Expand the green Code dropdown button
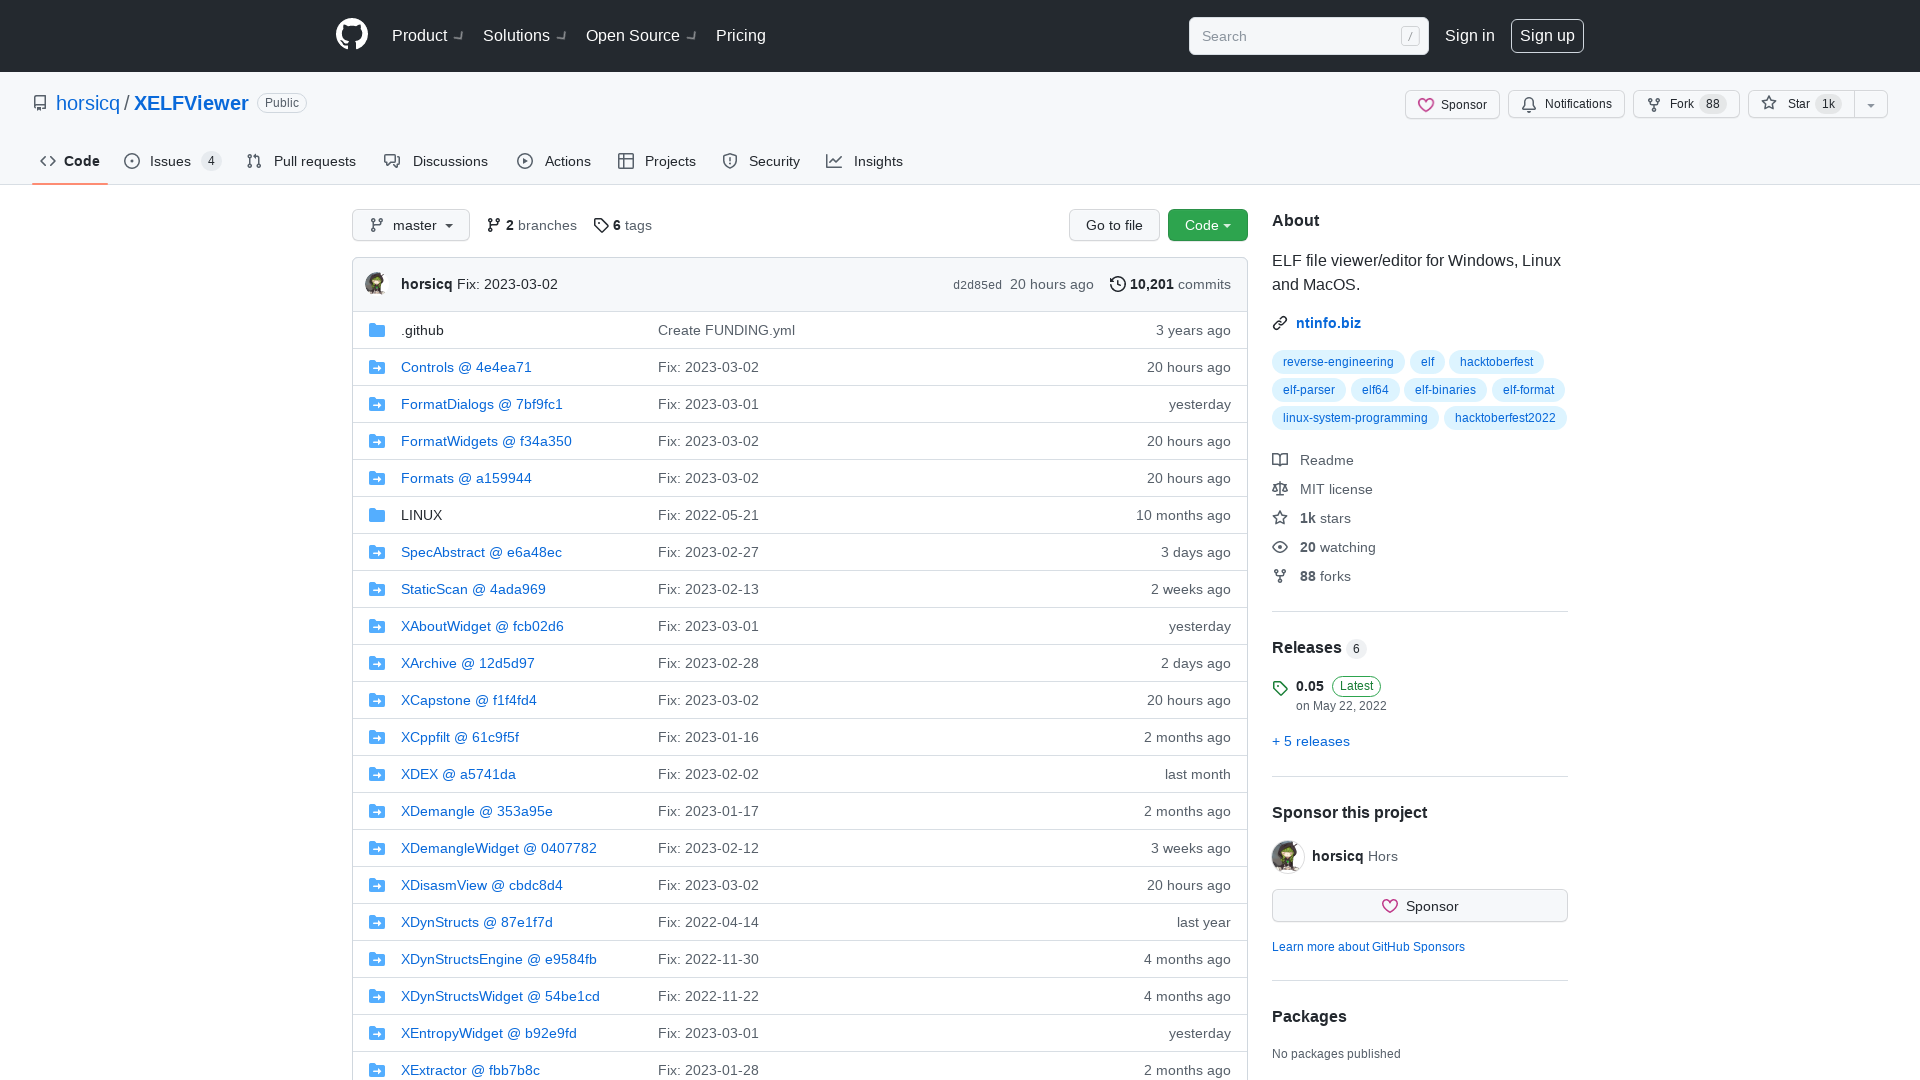Image resolution: width=1920 pixels, height=1080 pixels. click(1208, 225)
